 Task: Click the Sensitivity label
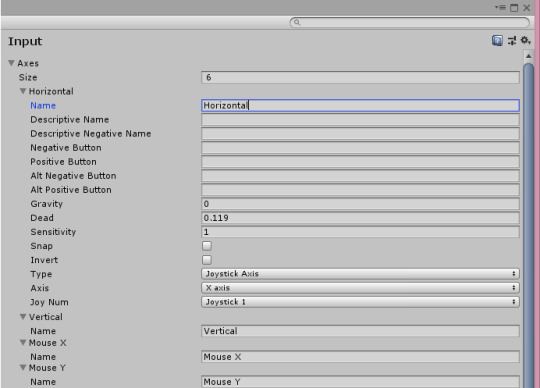point(53,232)
